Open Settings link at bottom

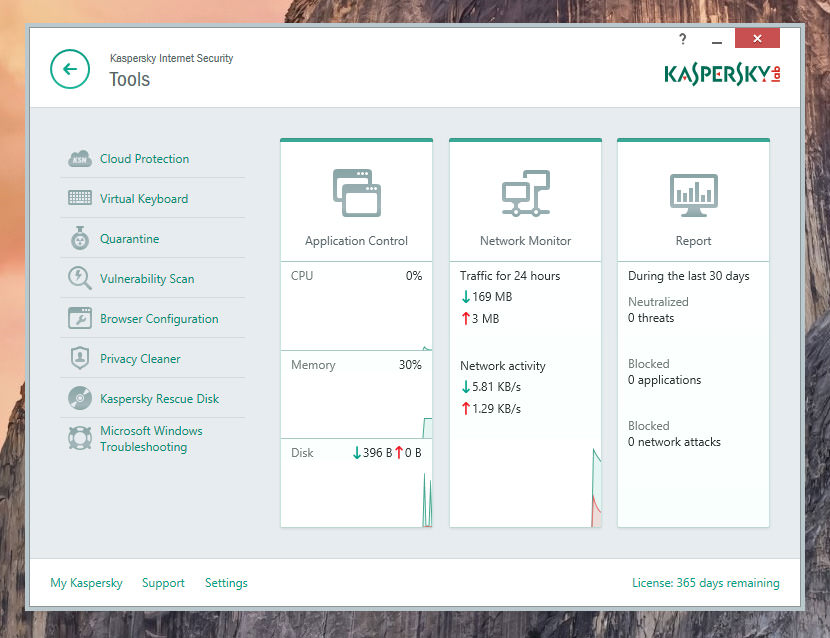tap(226, 583)
